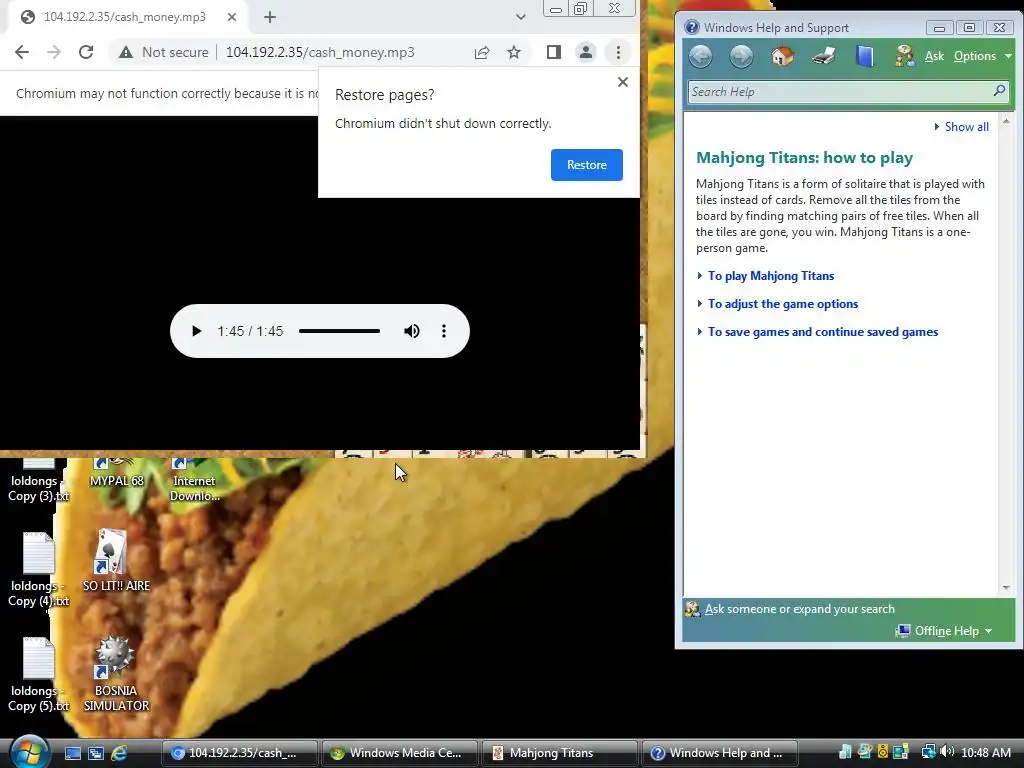Switch to 104.192.2.35/cash taskbar button
The width and height of the screenshot is (1024, 768).
pos(239,753)
